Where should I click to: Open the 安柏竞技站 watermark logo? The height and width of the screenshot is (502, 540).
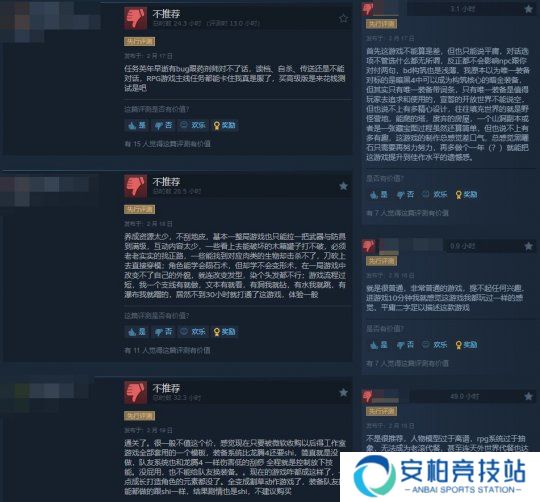coord(440,477)
